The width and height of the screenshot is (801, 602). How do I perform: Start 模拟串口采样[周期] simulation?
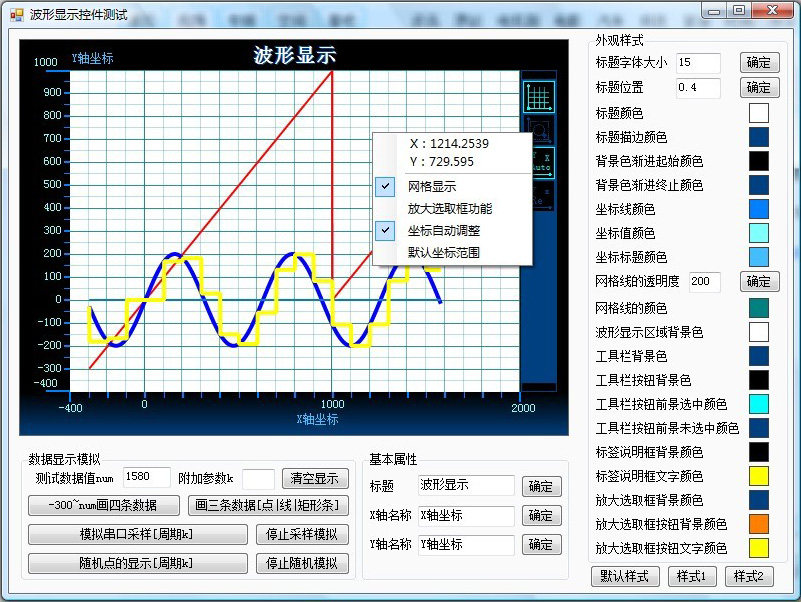click(137, 534)
